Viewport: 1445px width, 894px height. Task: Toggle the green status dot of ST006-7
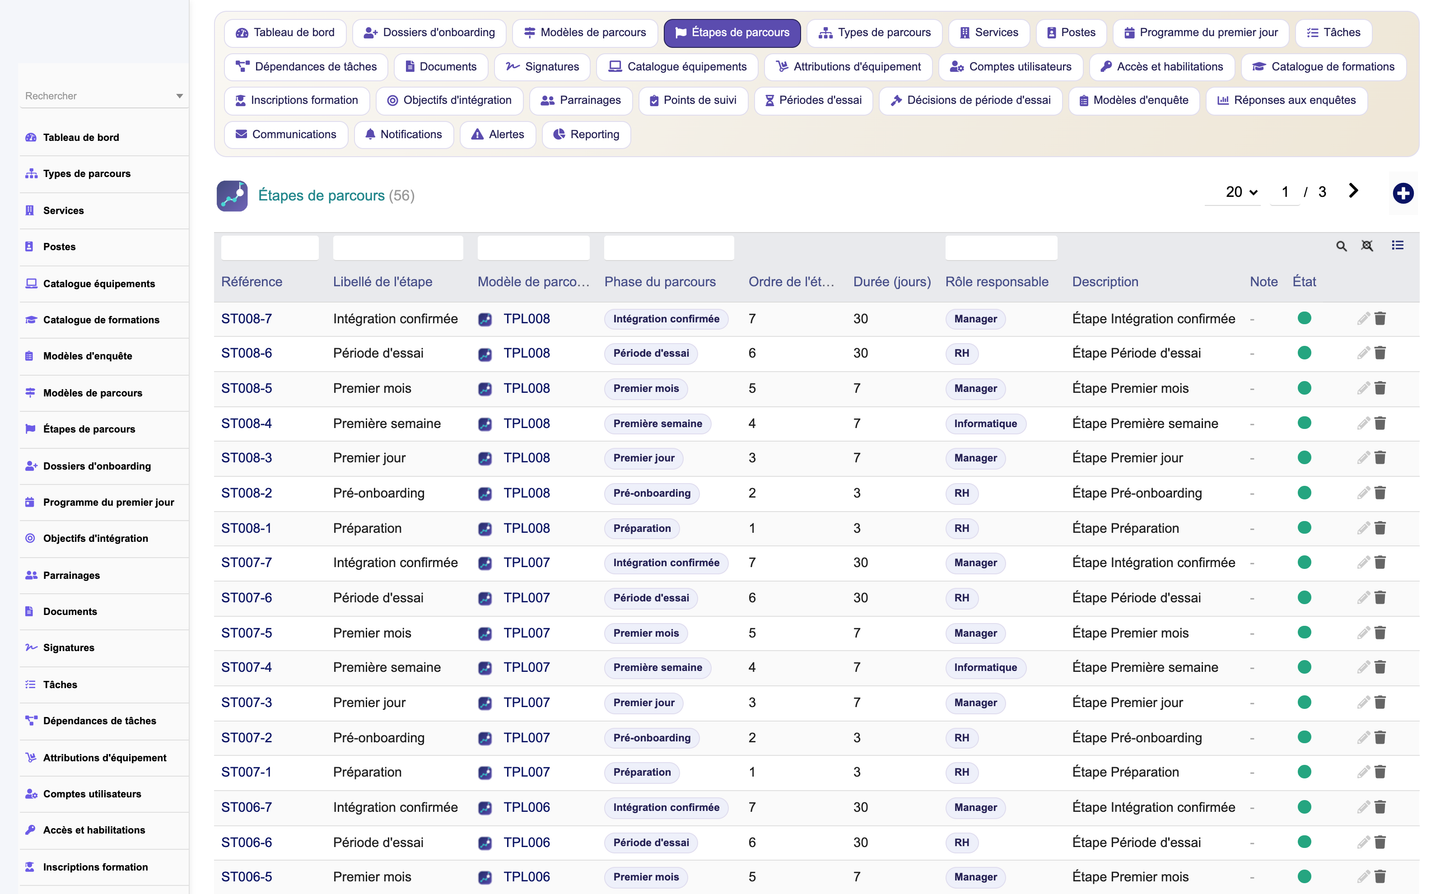(1304, 807)
